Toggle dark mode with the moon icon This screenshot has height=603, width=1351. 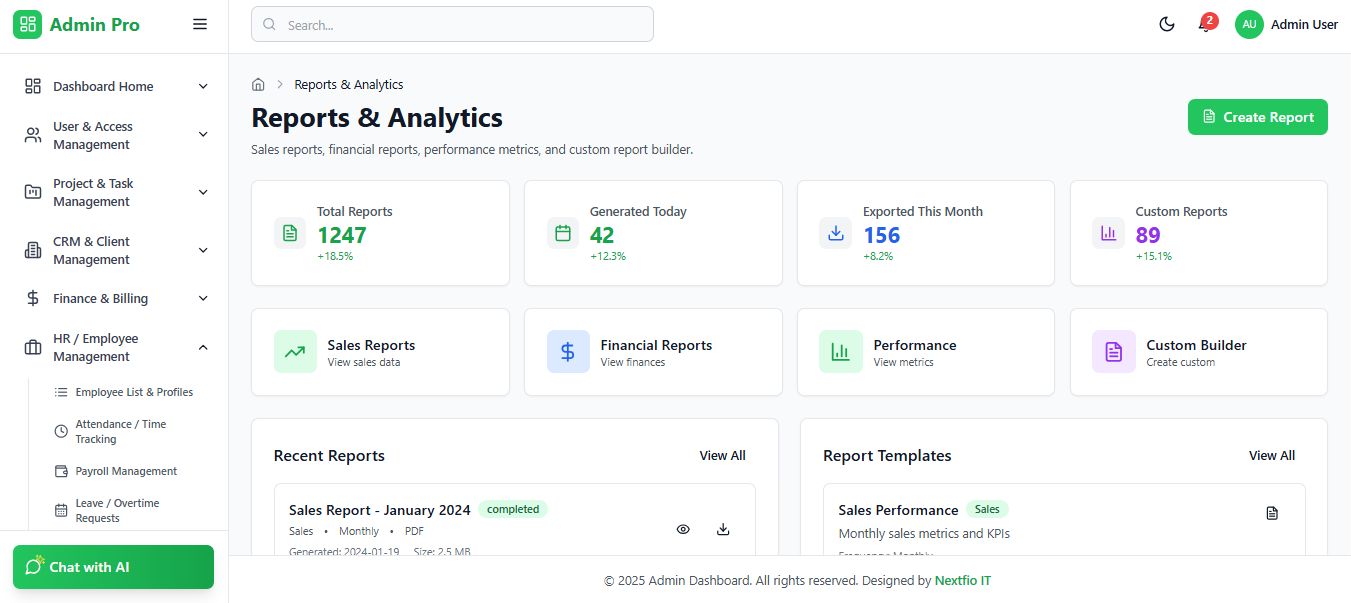(x=1166, y=25)
